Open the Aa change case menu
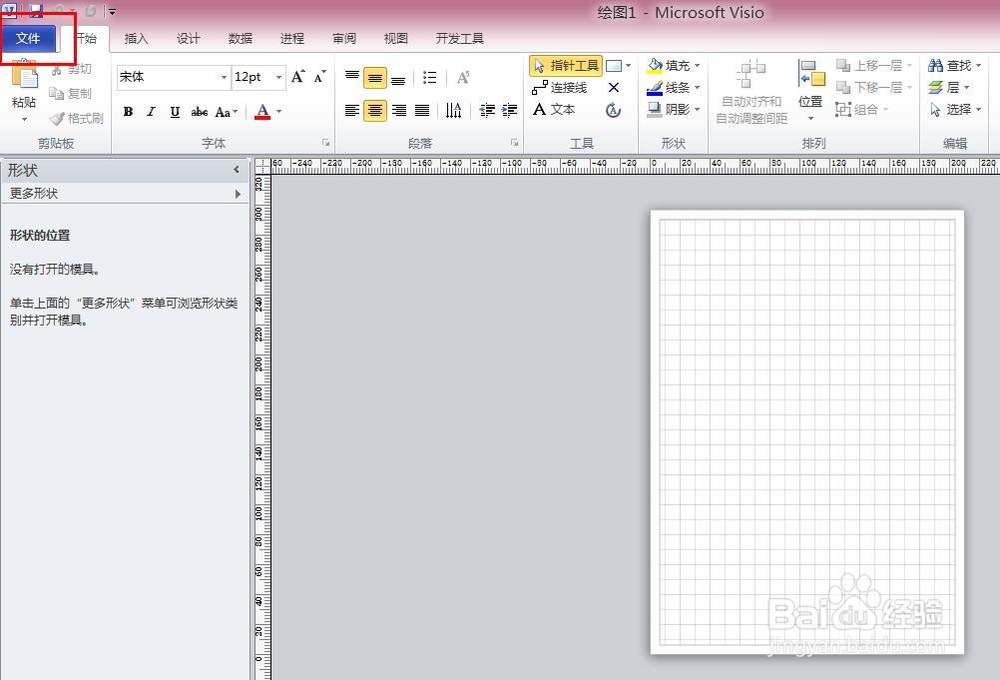Image resolution: width=1000 pixels, height=680 pixels. click(226, 112)
